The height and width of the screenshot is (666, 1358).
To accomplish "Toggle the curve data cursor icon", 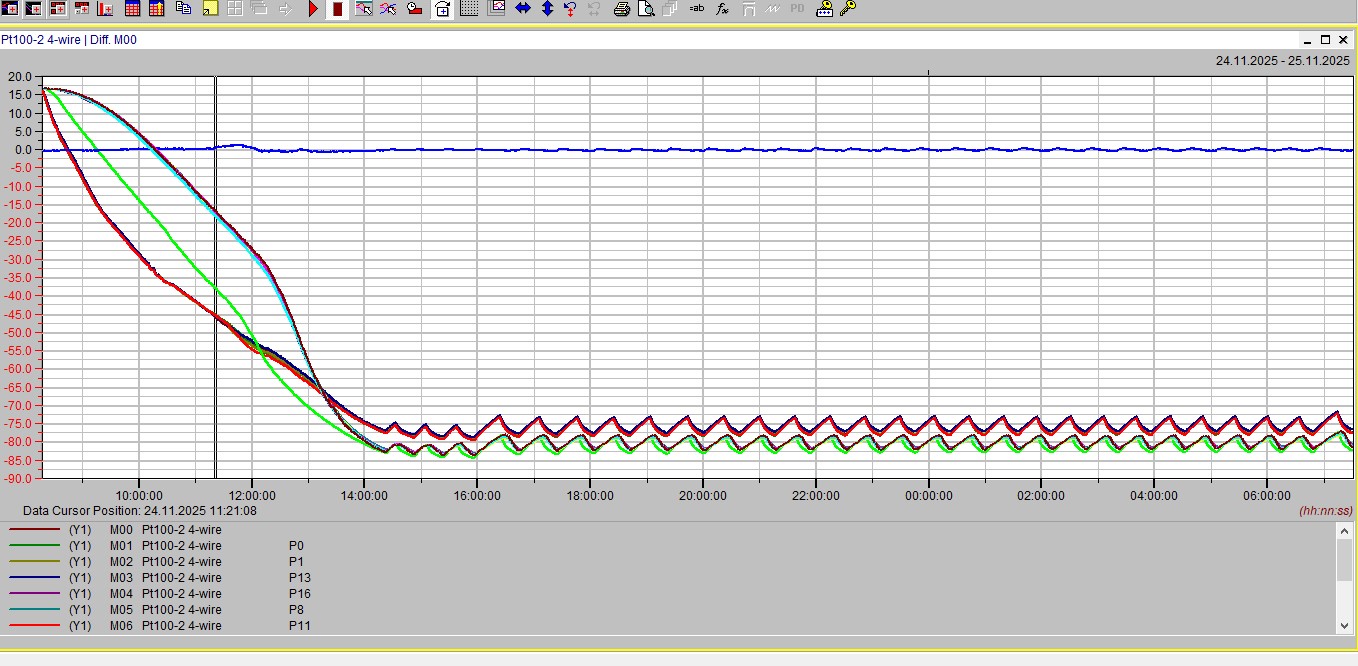I will coord(364,9).
